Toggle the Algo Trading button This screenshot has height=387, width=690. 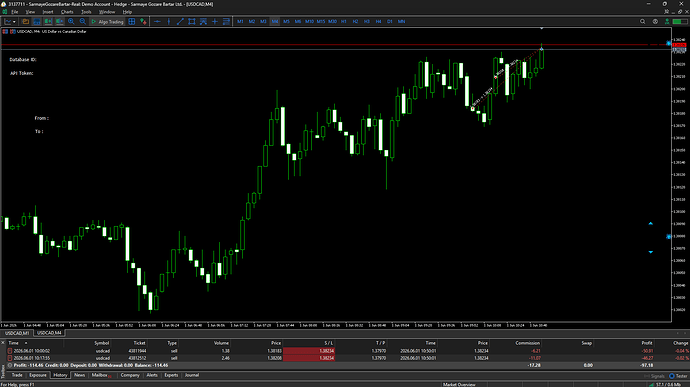(x=107, y=21)
